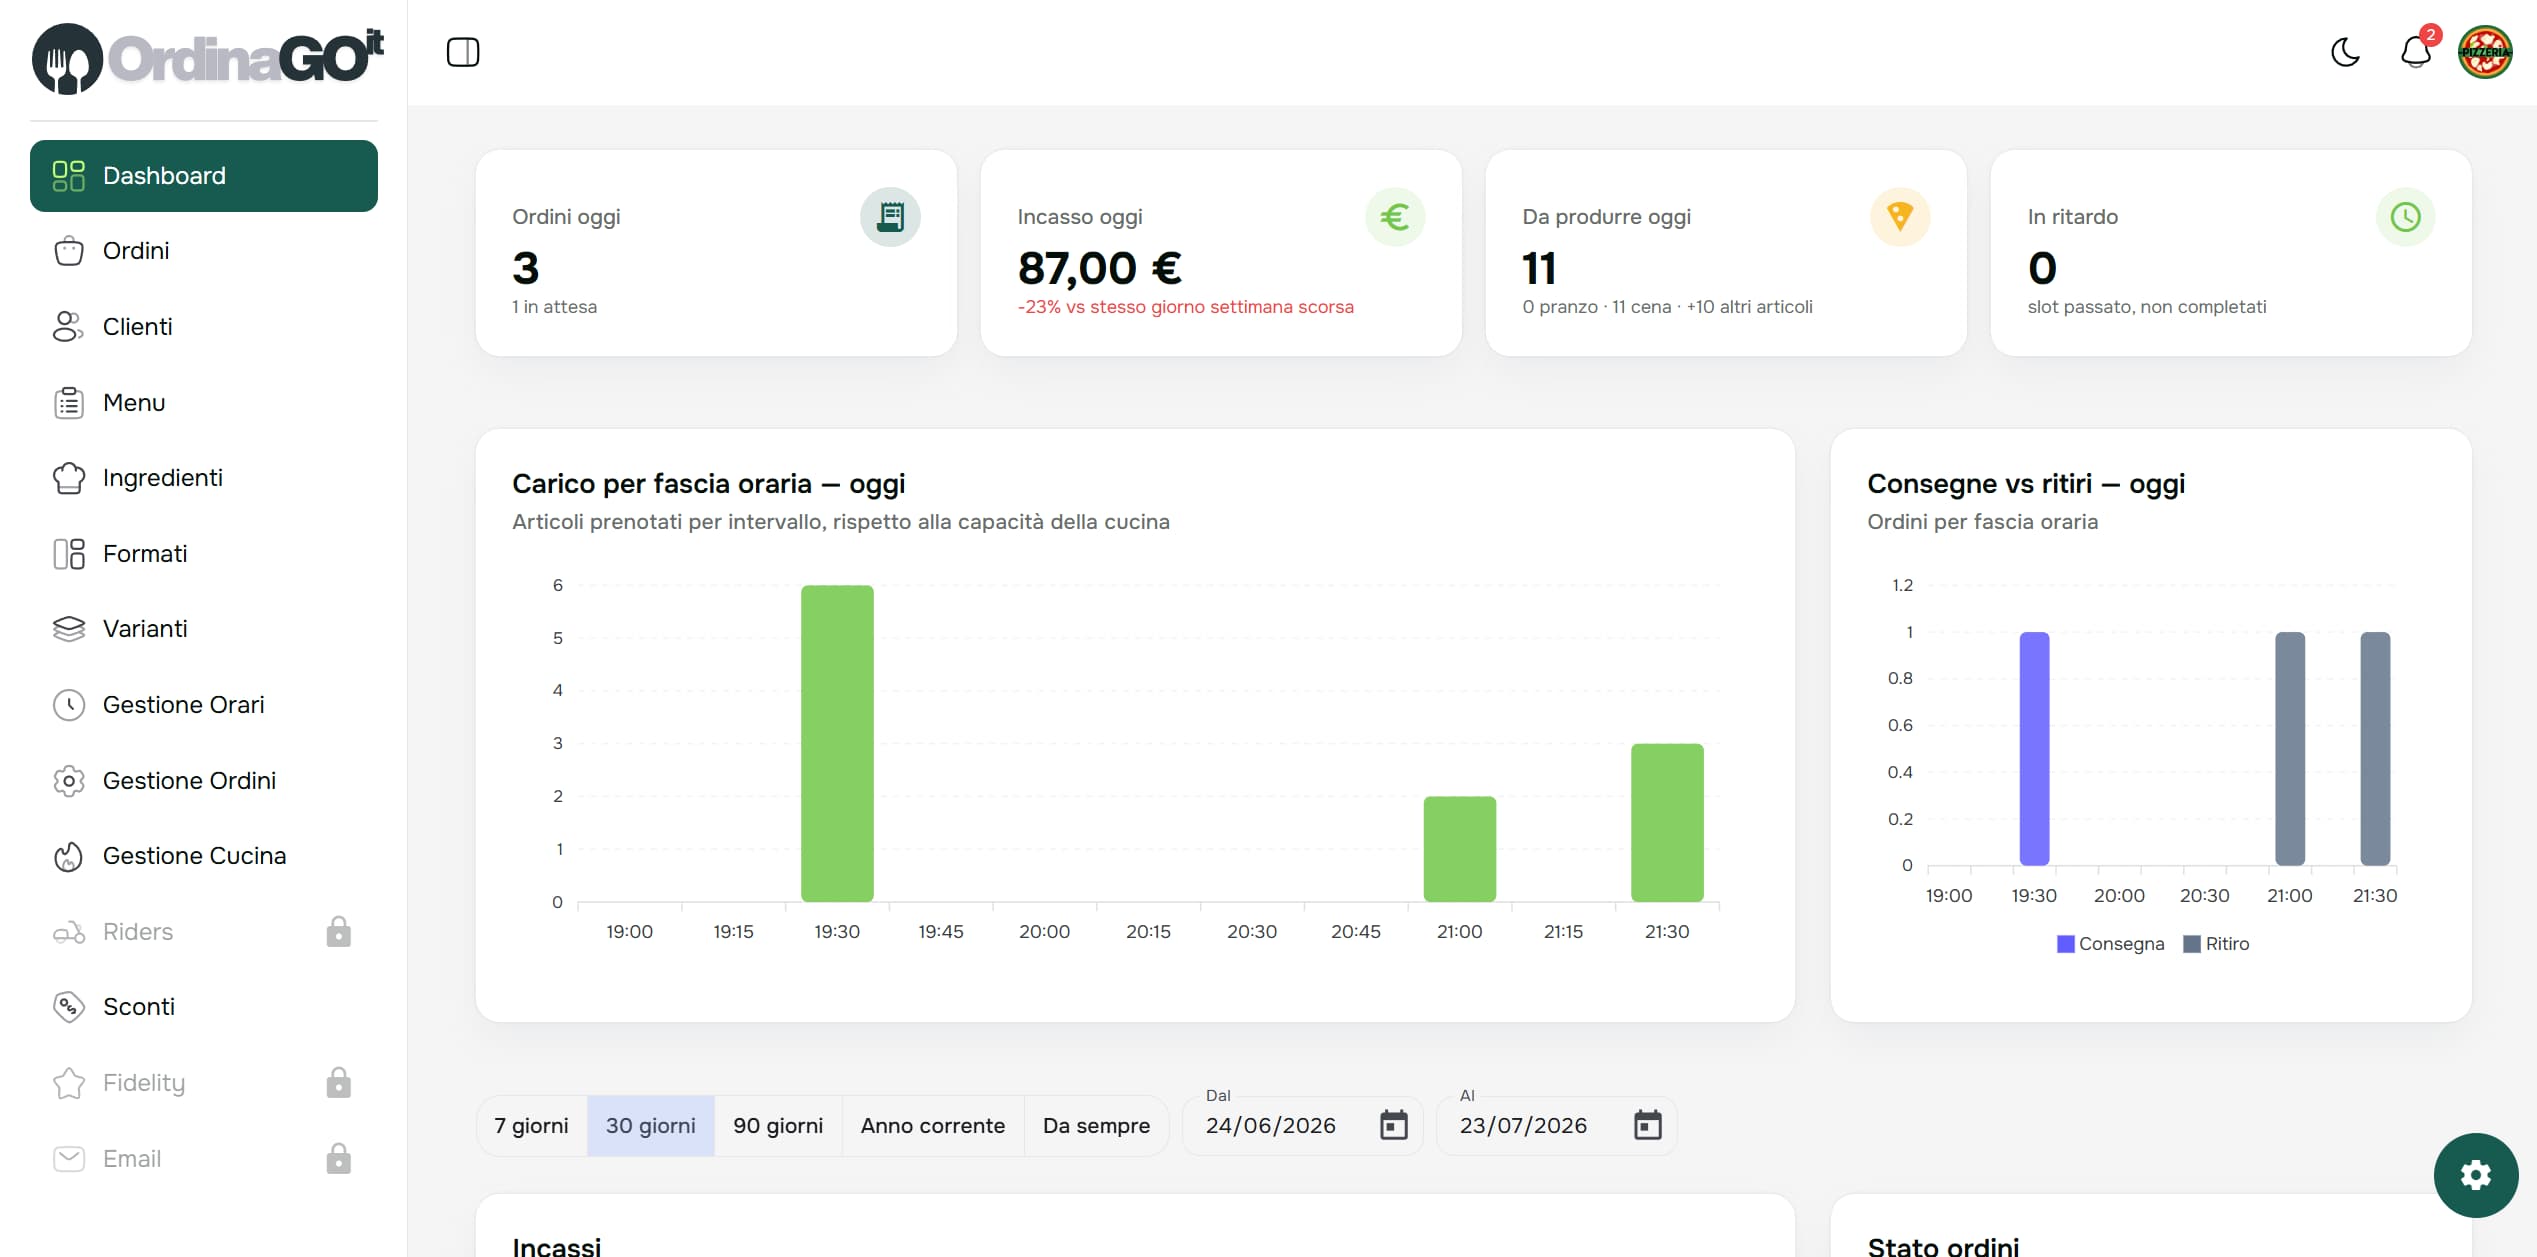Switch to dark mode moon icon
The image size is (2537, 1257).
[2345, 52]
